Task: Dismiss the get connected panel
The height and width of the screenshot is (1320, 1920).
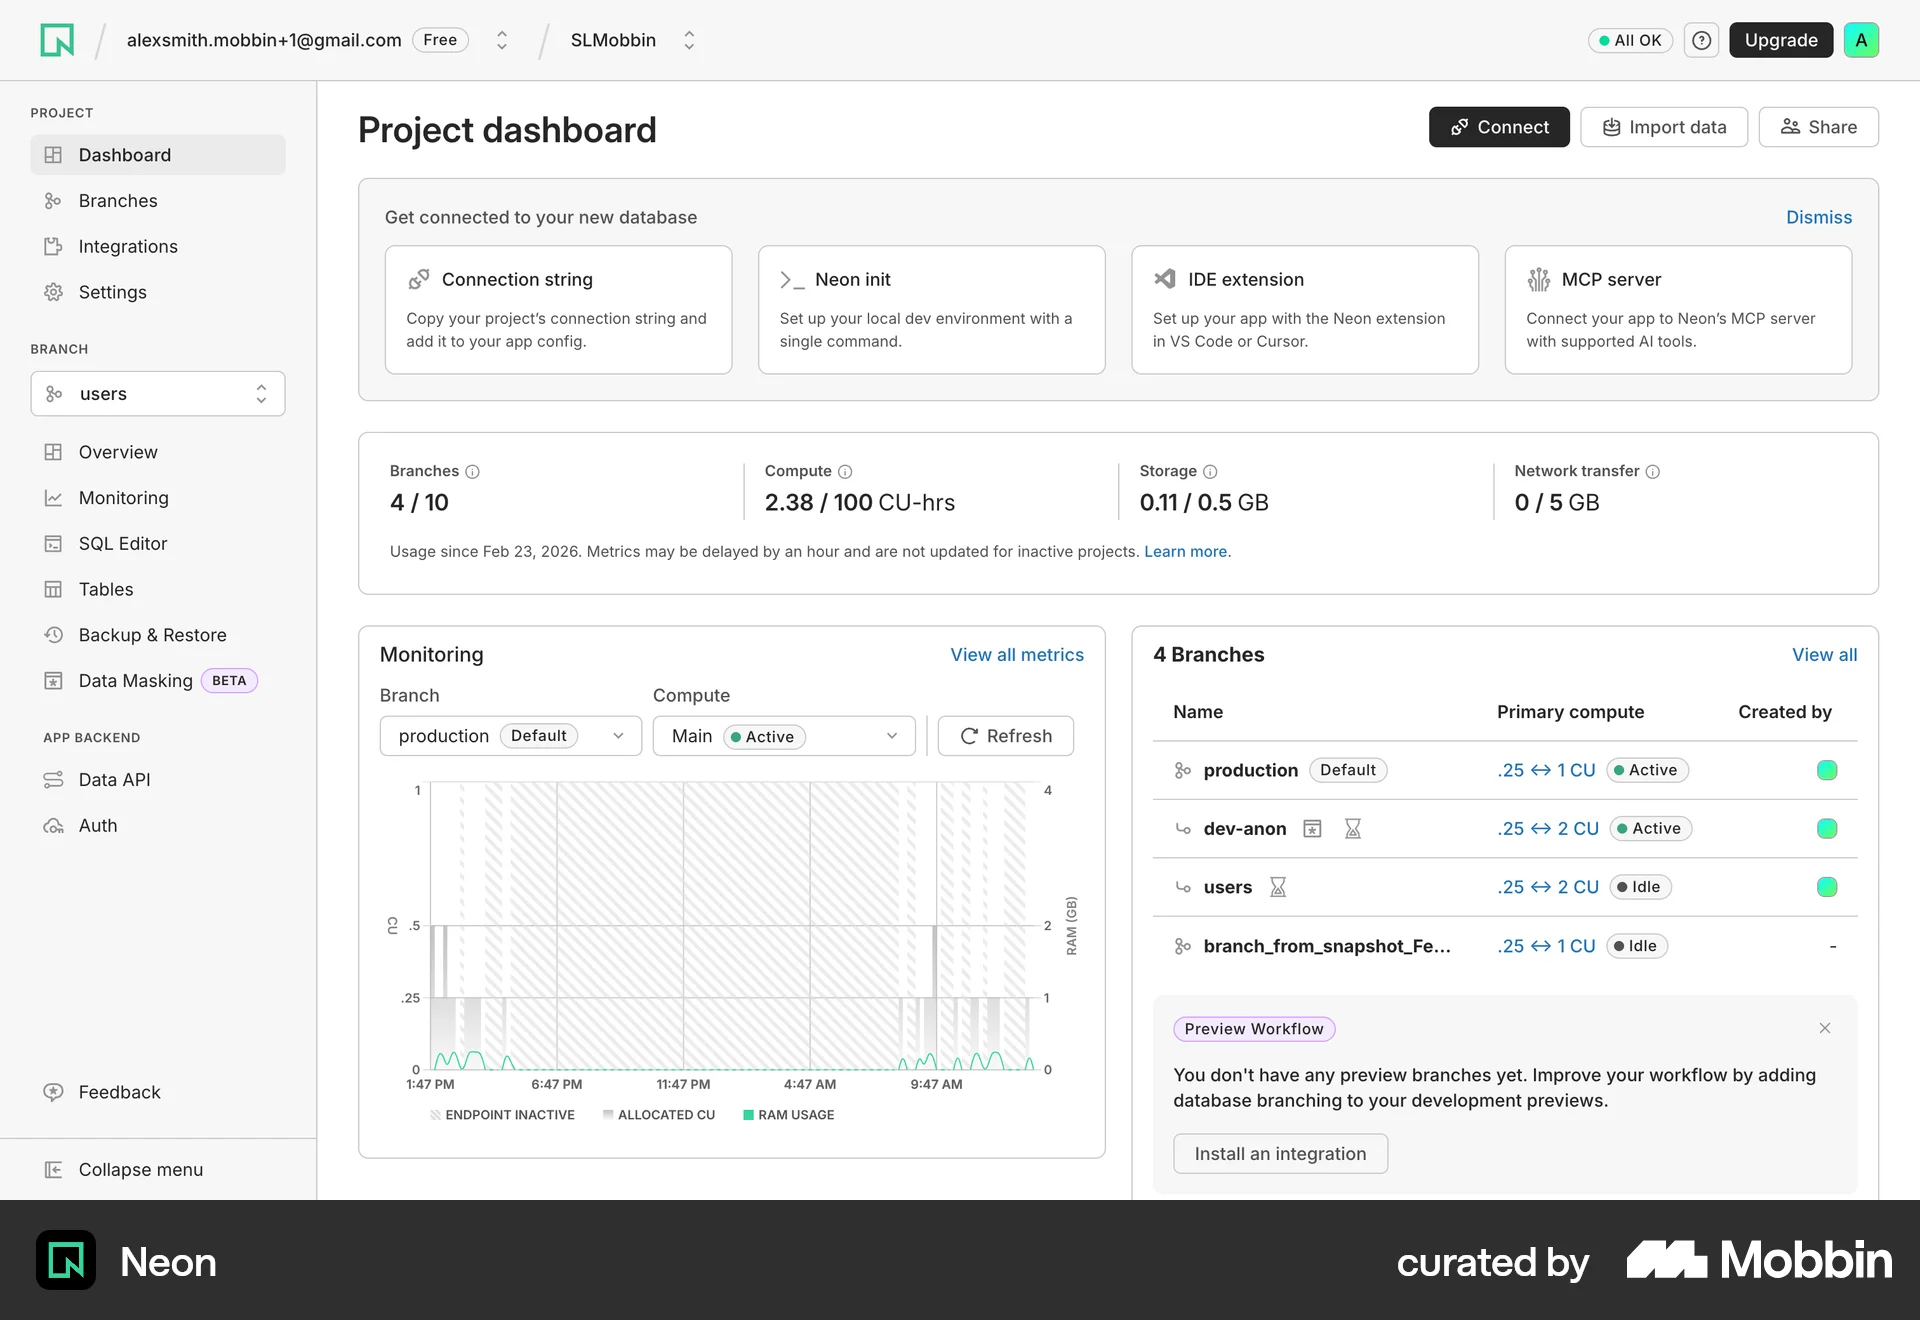Action: pos(1819,217)
